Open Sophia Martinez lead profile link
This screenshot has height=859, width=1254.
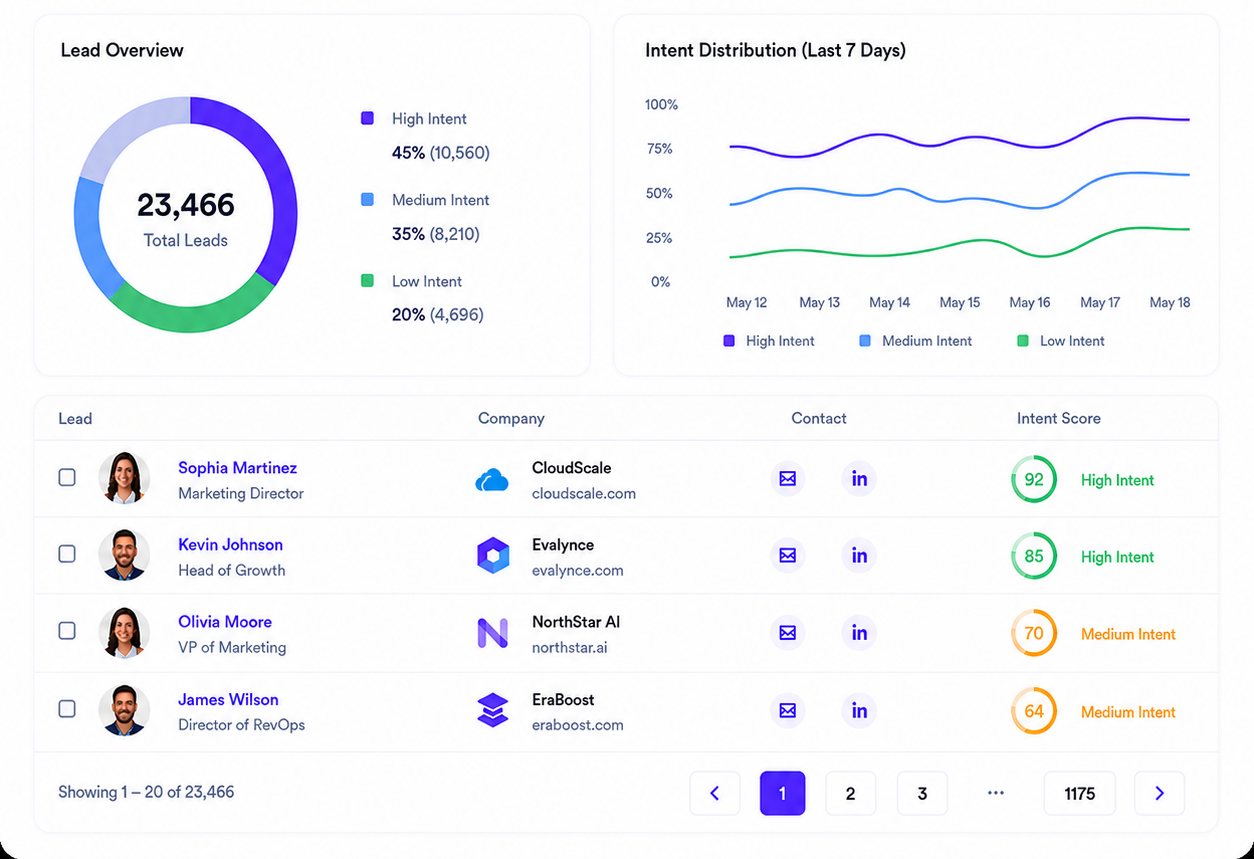pyautogui.click(x=237, y=468)
